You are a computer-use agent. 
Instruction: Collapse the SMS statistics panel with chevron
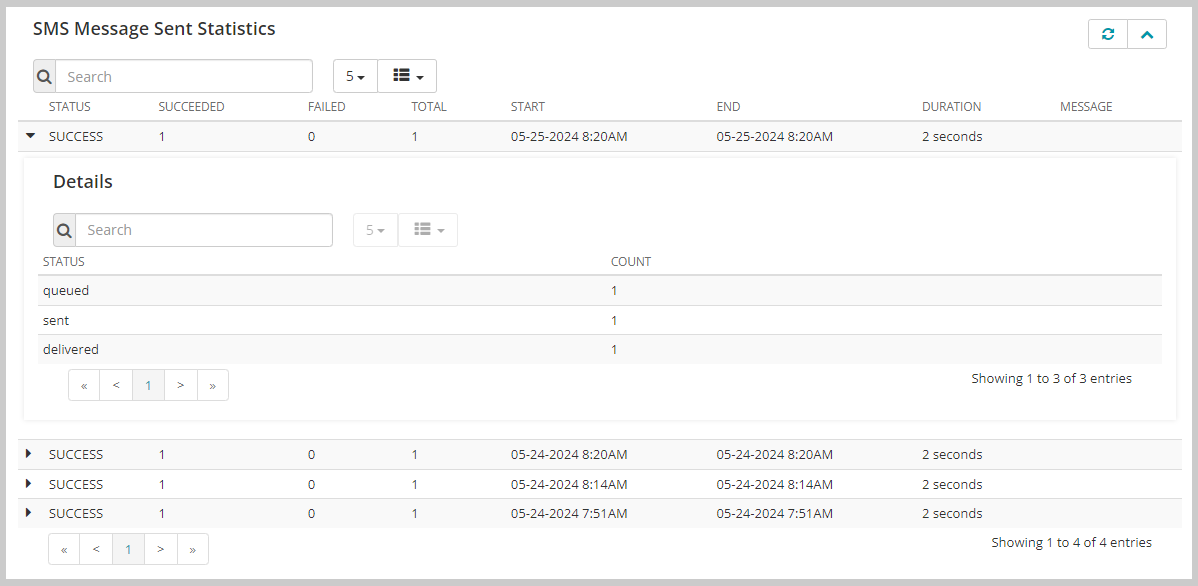point(1147,34)
